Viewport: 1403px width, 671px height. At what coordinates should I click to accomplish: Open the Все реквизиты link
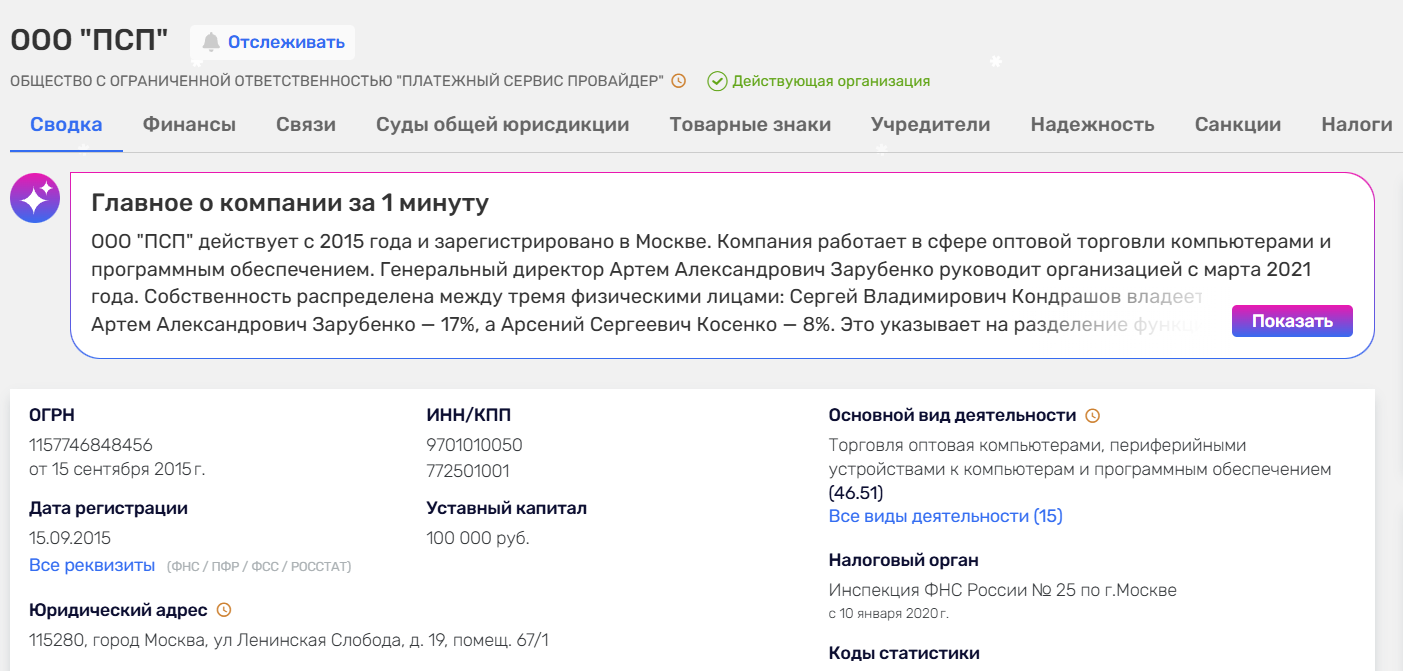pyautogui.click(x=92, y=566)
